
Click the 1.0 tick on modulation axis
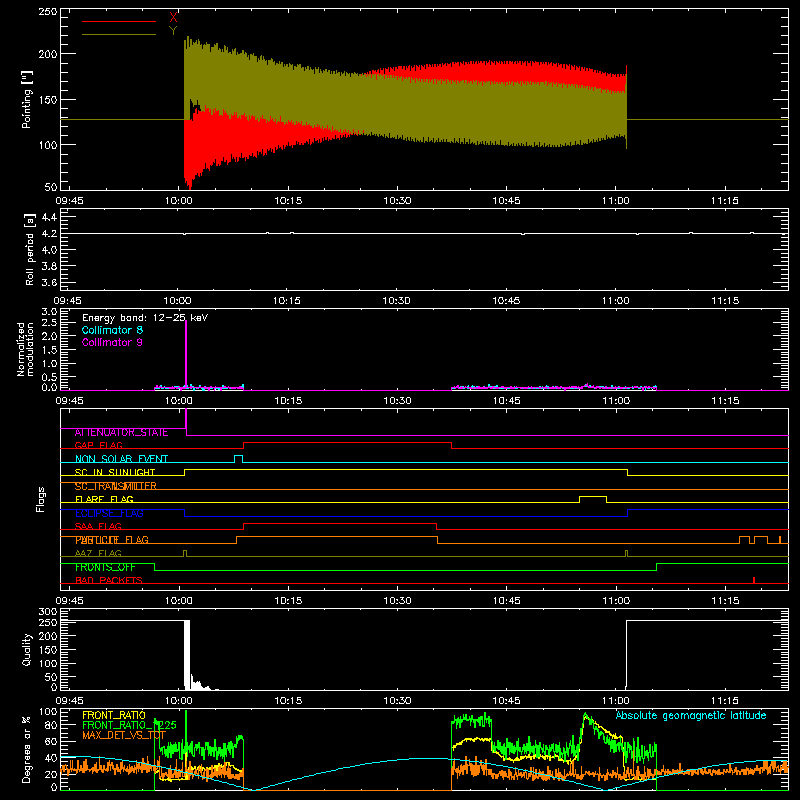pos(49,364)
